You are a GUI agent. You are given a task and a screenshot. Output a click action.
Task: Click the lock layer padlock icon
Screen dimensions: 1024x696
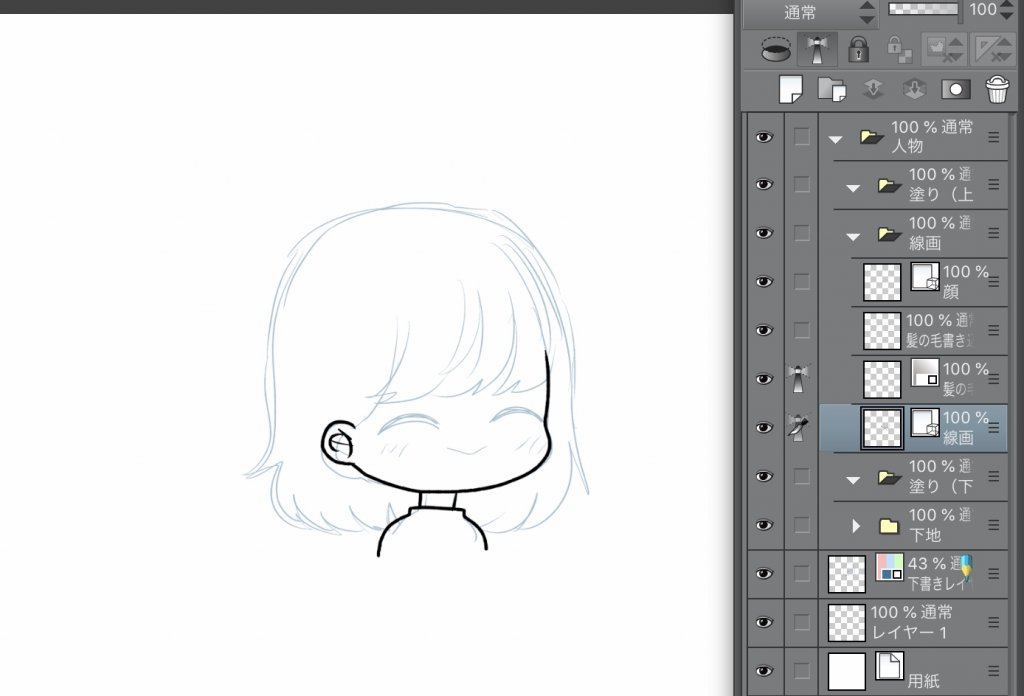tap(858, 49)
